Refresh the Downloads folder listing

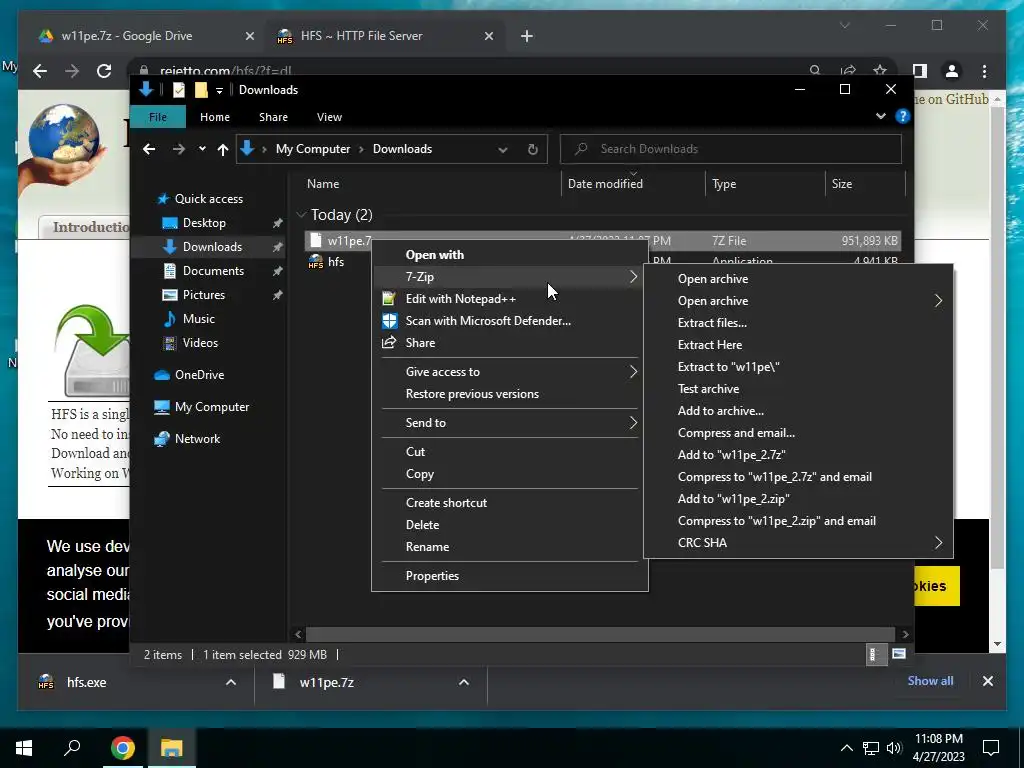click(x=533, y=149)
